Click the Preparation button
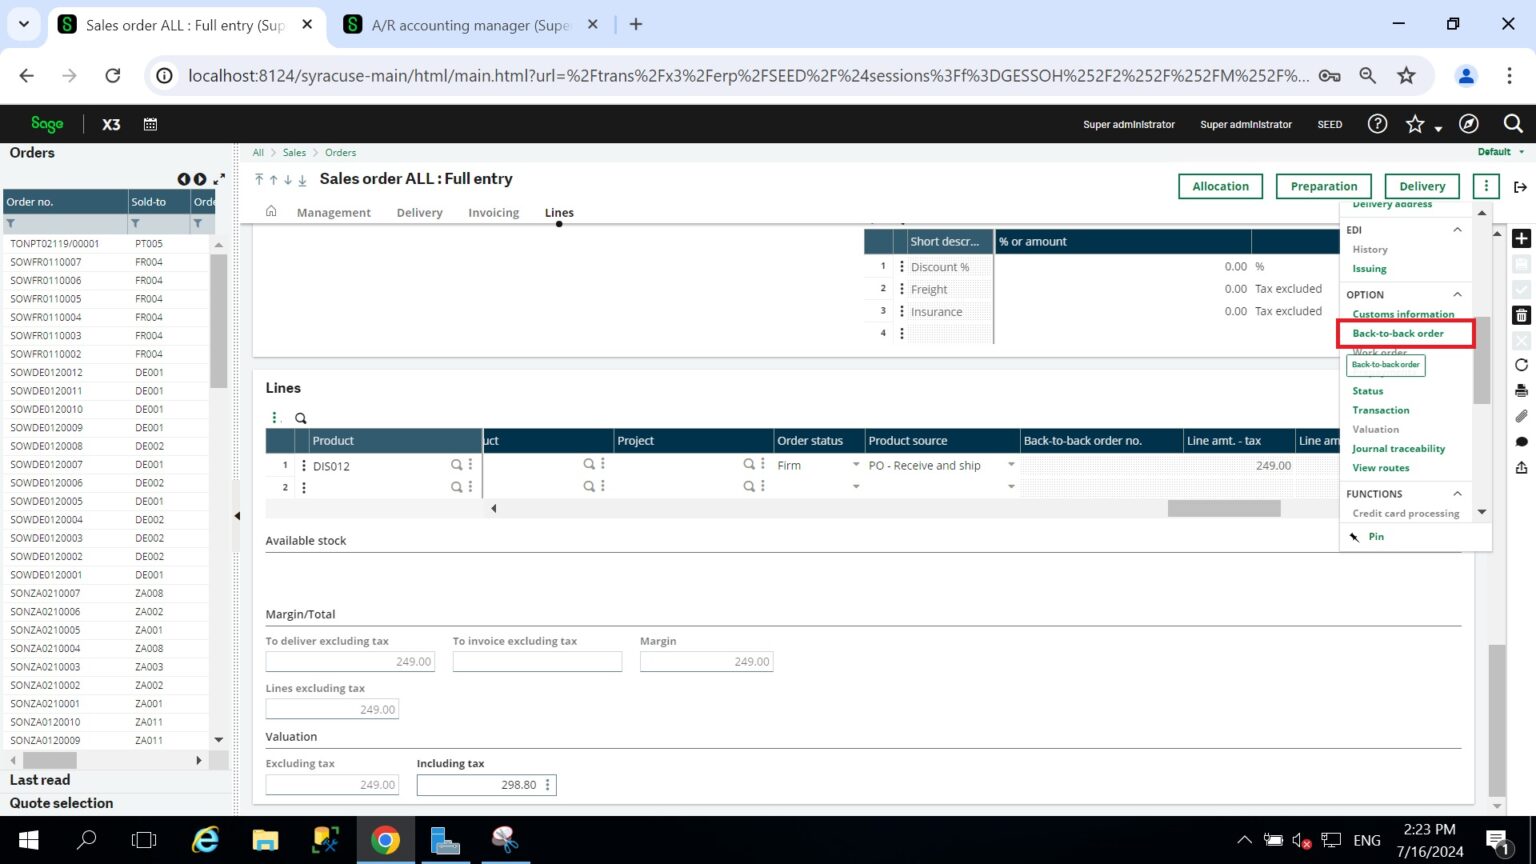The height and width of the screenshot is (864, 1536). coord(1324,186)
